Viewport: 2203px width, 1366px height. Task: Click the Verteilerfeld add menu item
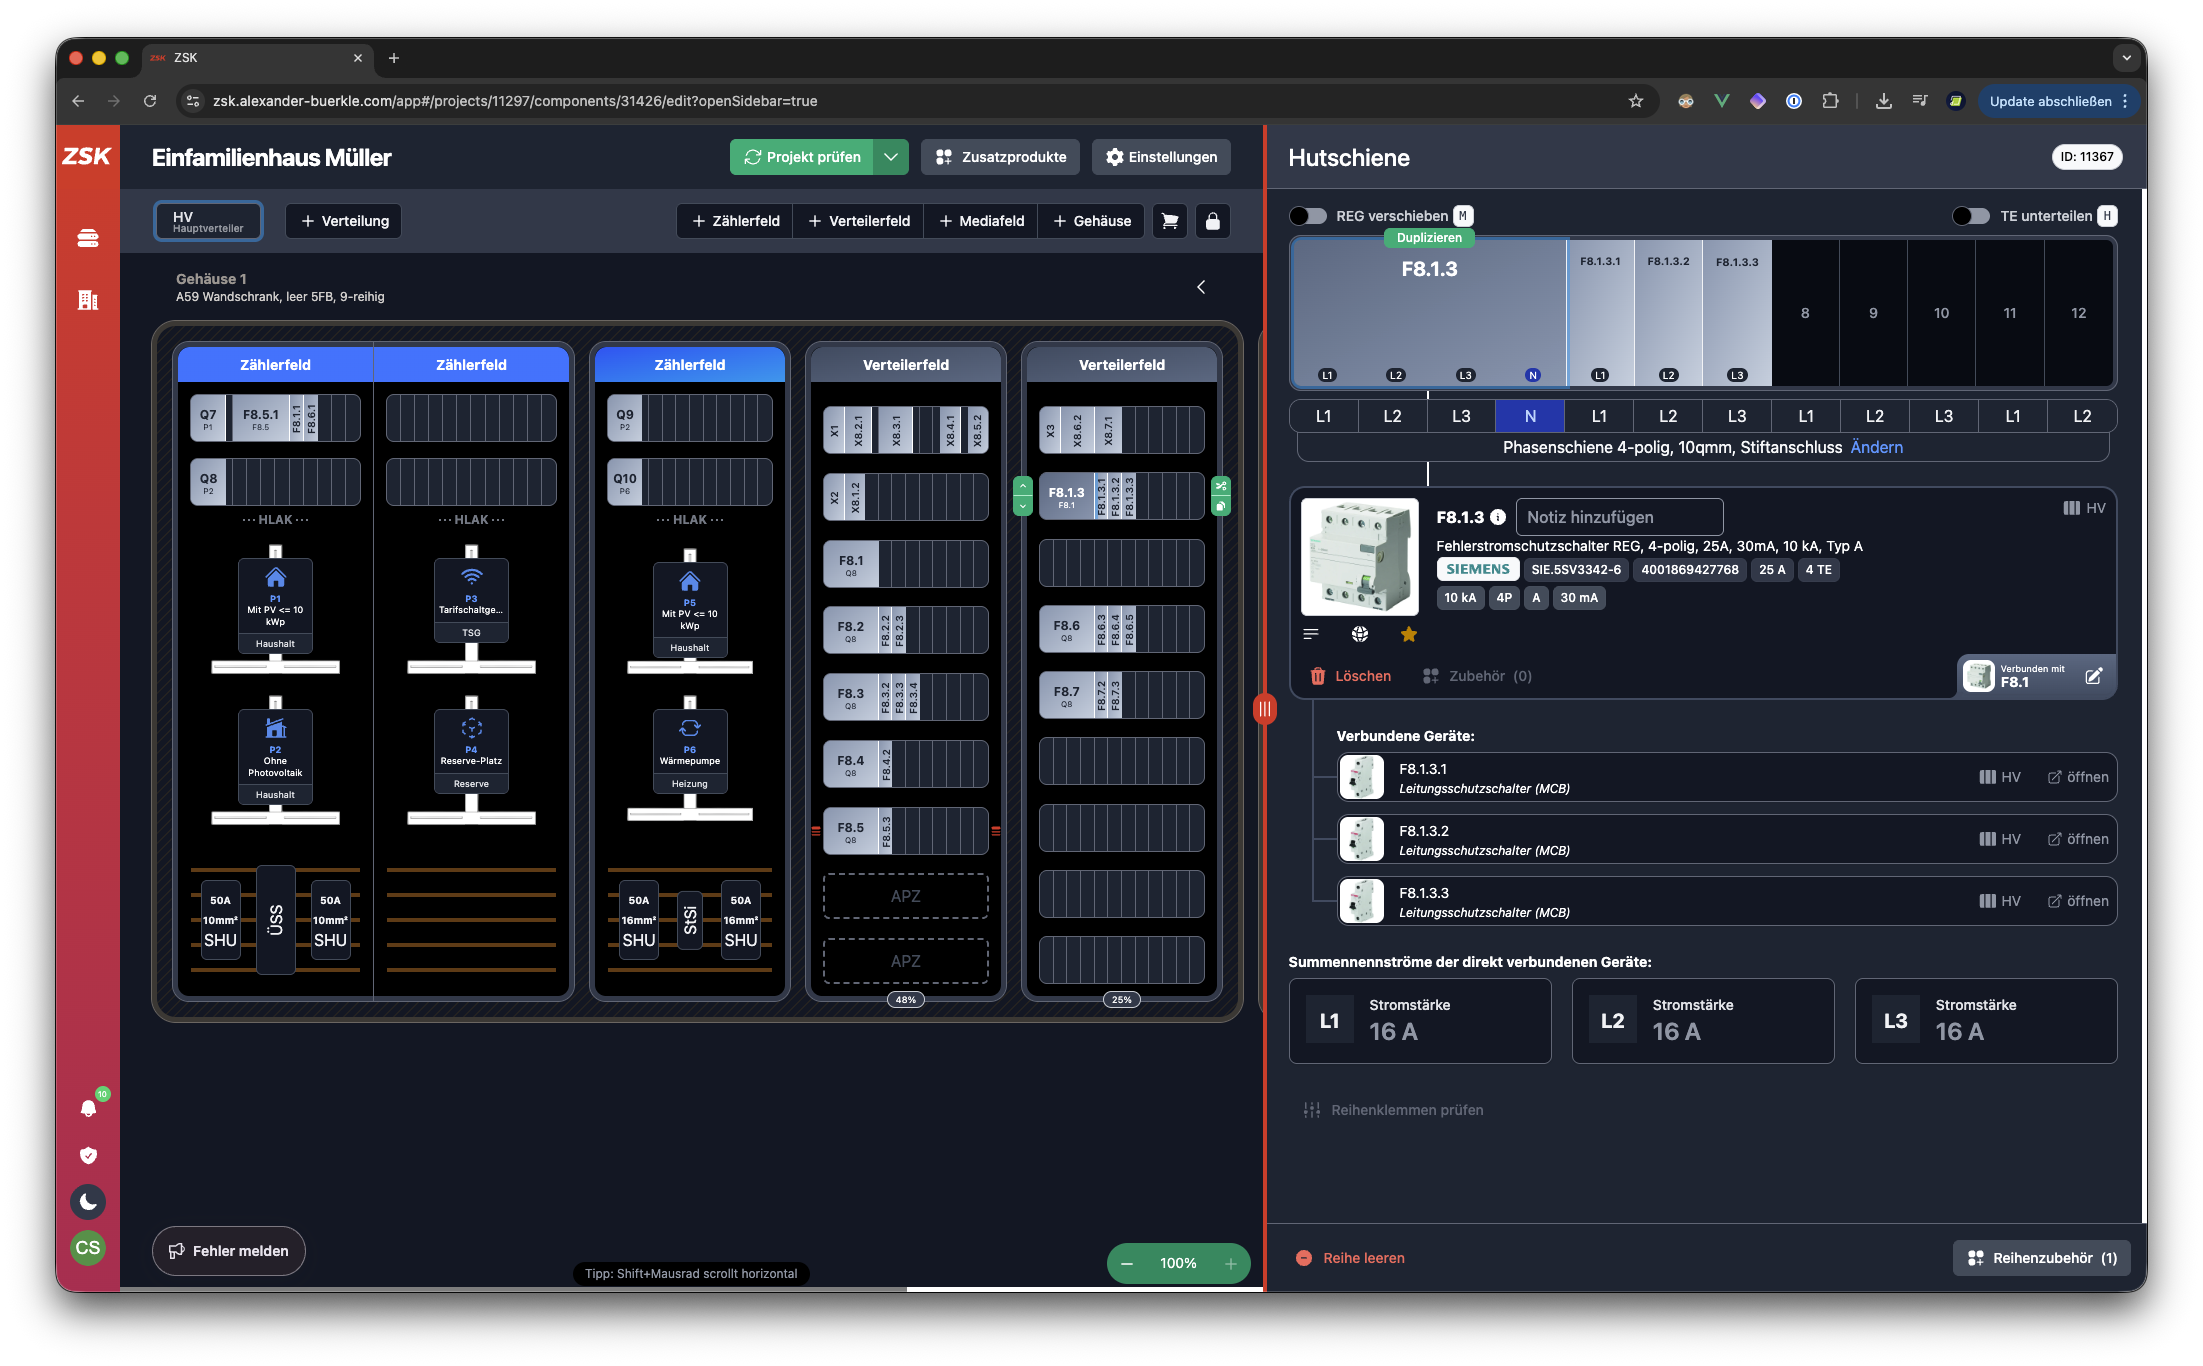click(x=859, y=221)
